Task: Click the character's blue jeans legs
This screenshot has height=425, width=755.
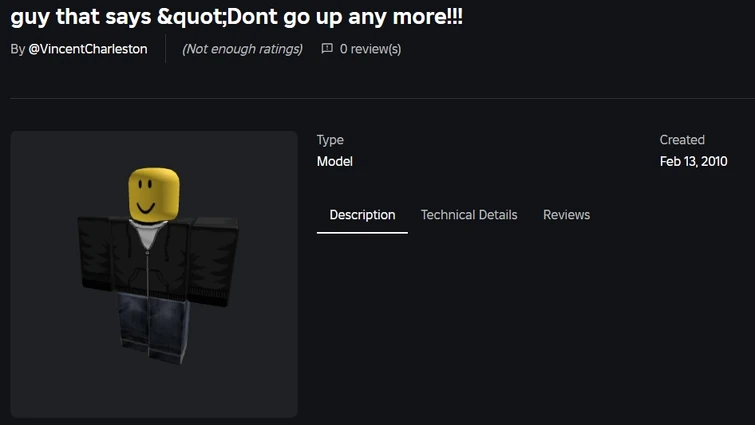Action: [152, 325]
